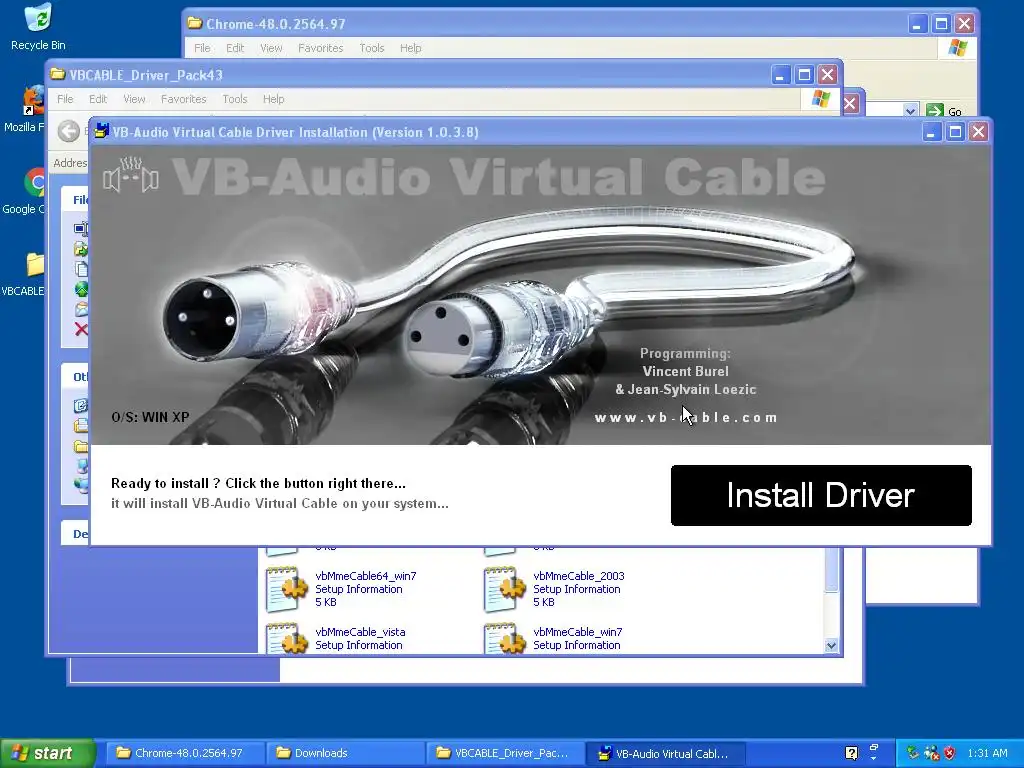Screen dimensions: 1024x768
Task: Minimize the VB-Audio installer window
Action: click(932, 132)
